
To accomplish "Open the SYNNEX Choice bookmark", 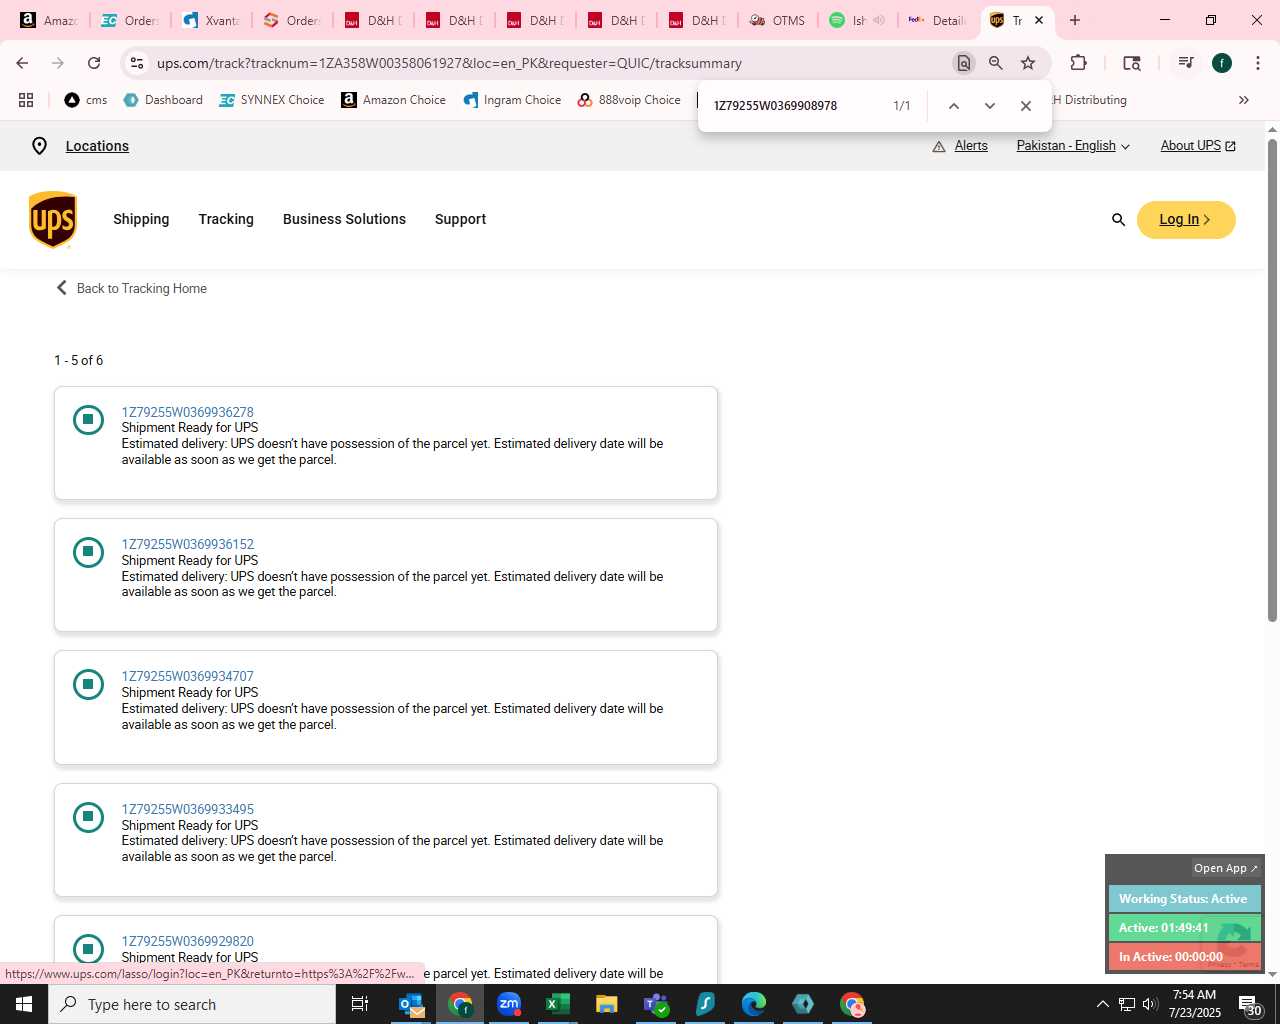I will coord(272,100).
